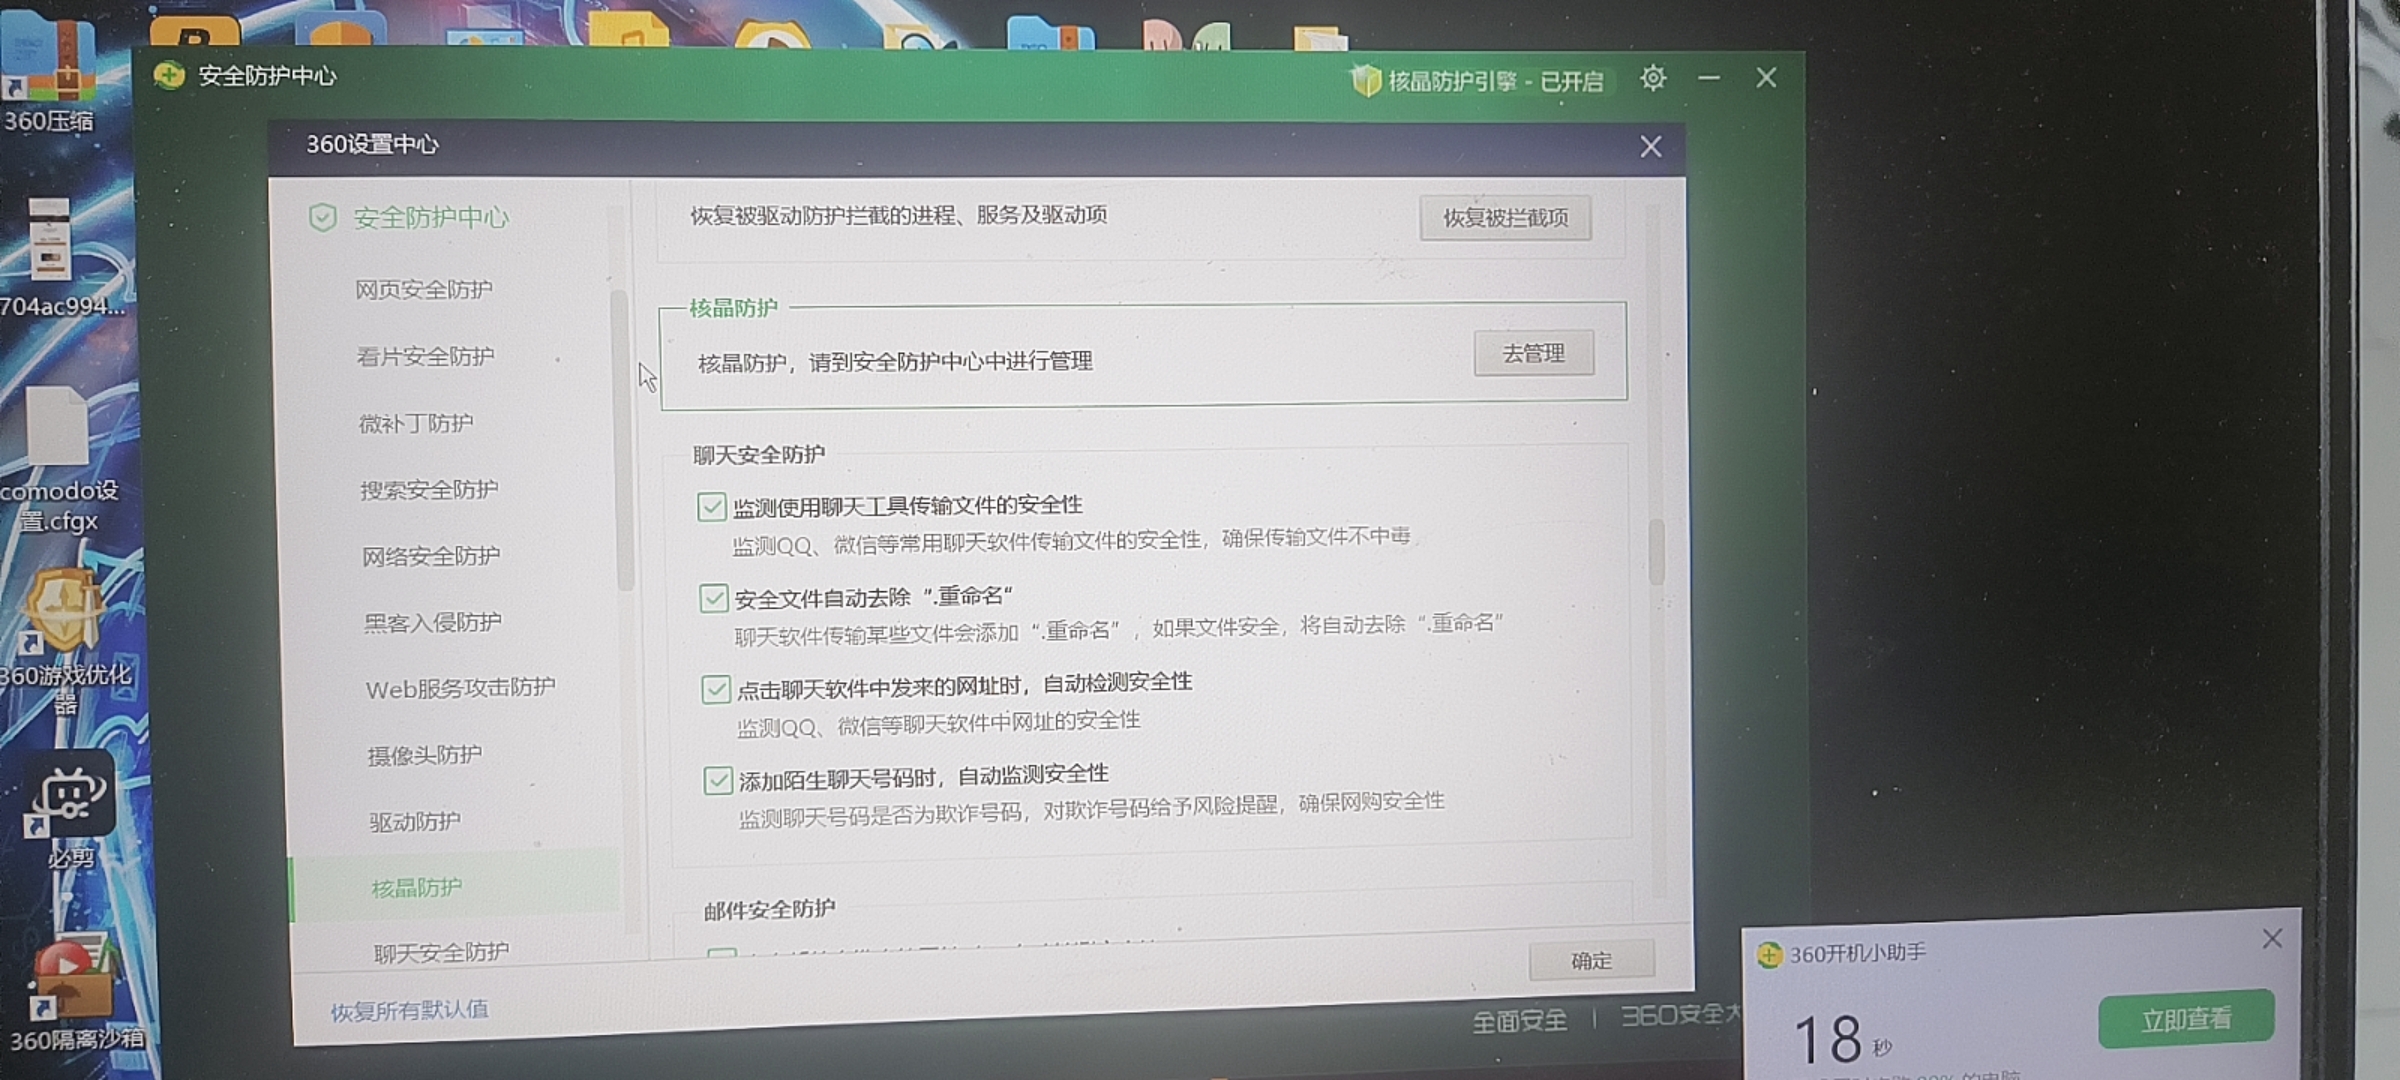This screenshot has height=1080, width=2400.
Task: Click 恢复所有默认值 link
Action: click(x=410, y=1011)
